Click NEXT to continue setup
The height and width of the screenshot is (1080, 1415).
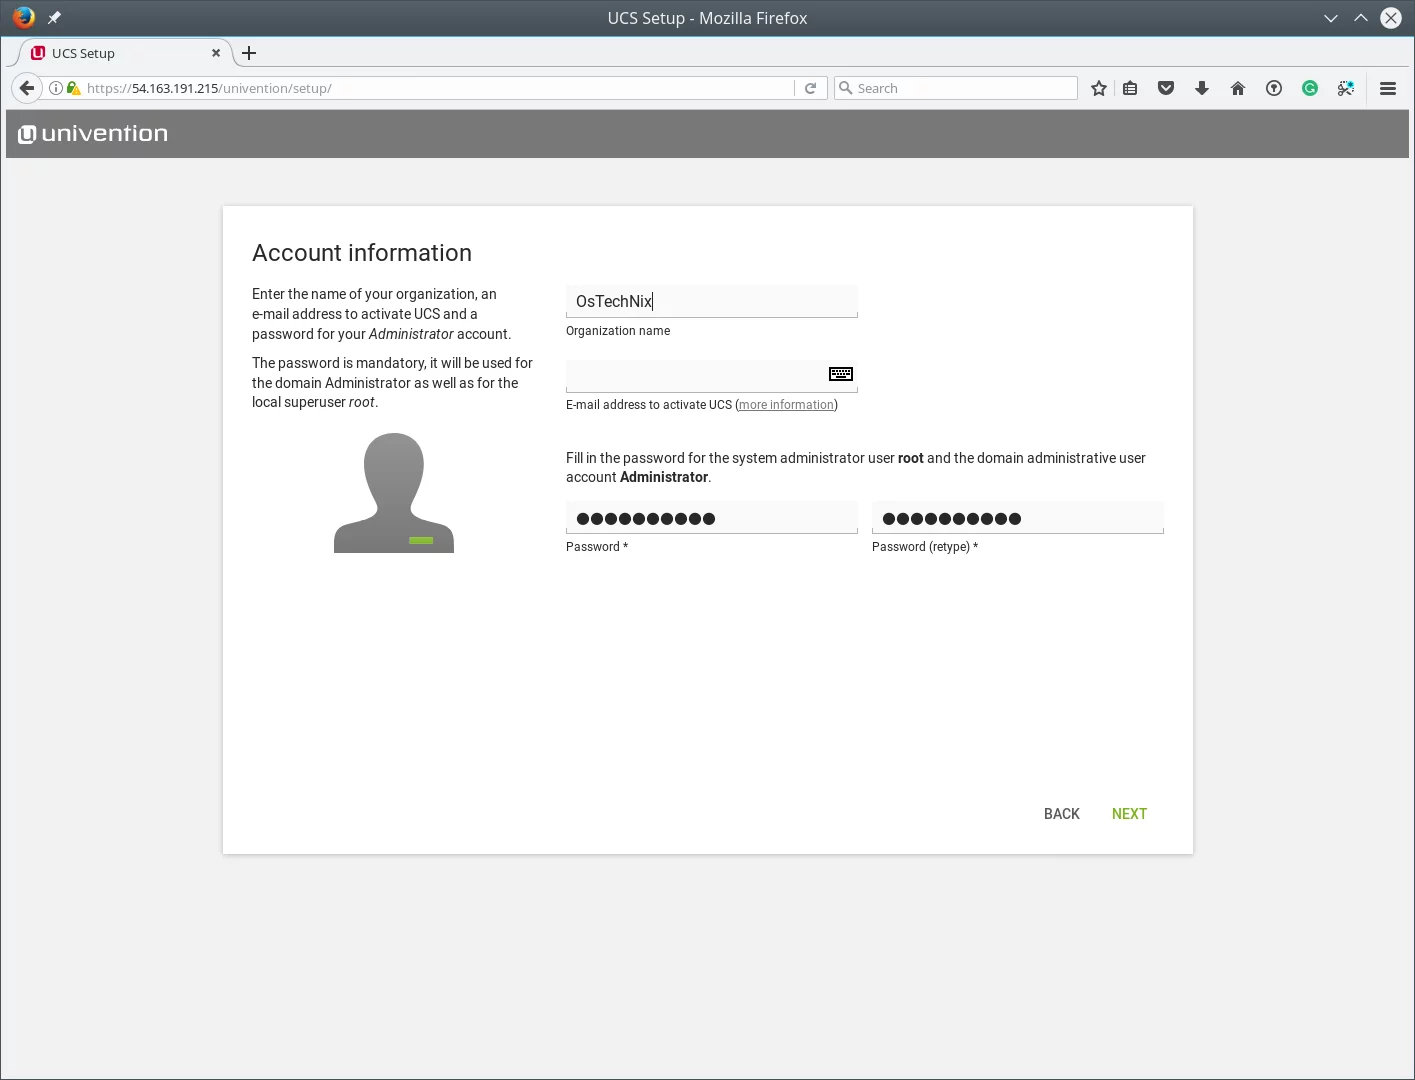click(x=1129, y=814)
